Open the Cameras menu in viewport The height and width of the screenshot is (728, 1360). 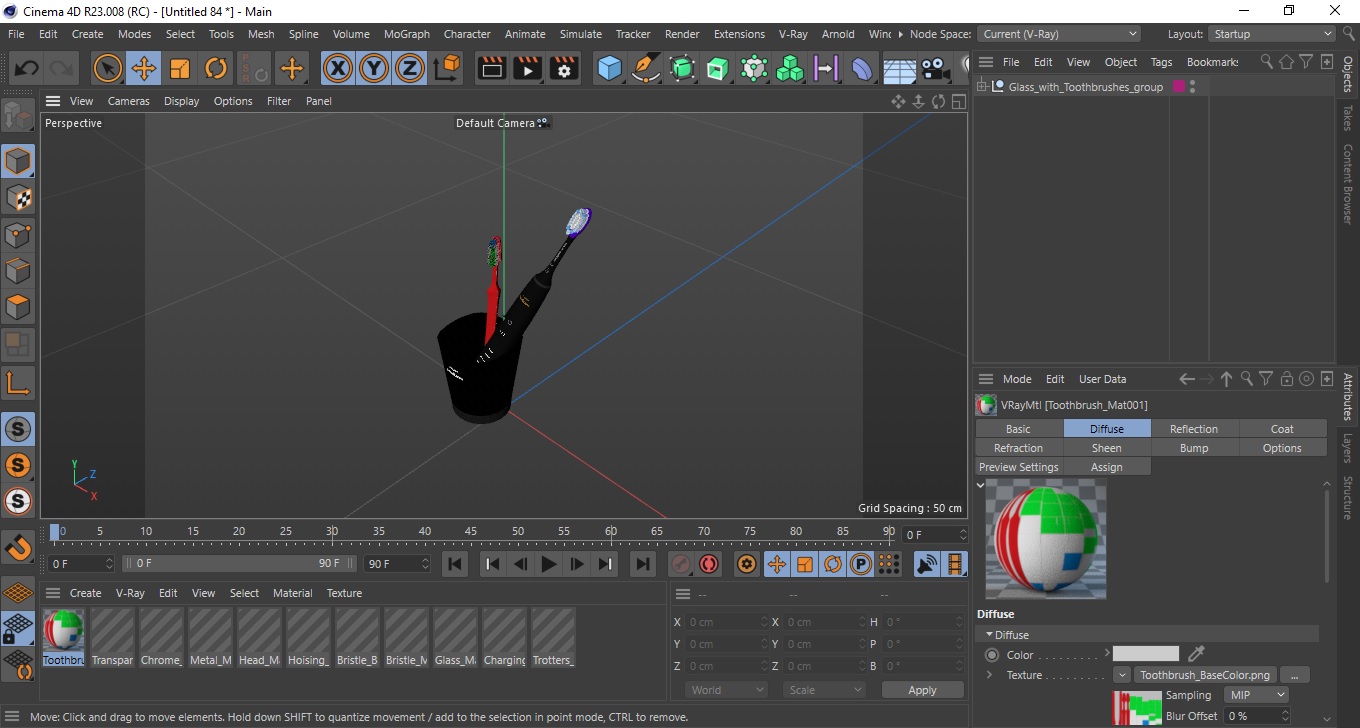point(129,101)
